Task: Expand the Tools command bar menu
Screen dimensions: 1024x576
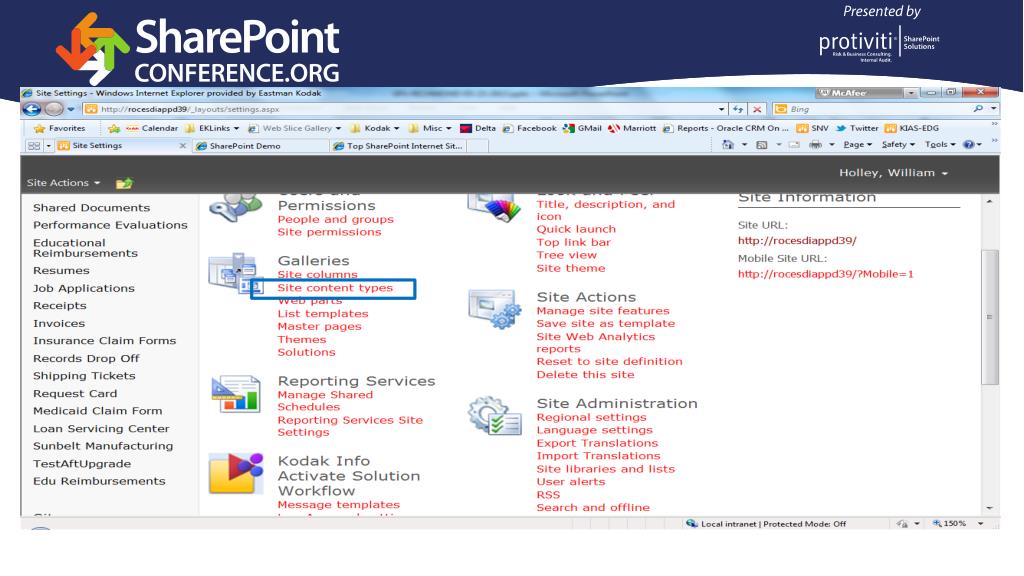Action: (x=940, y=144)
